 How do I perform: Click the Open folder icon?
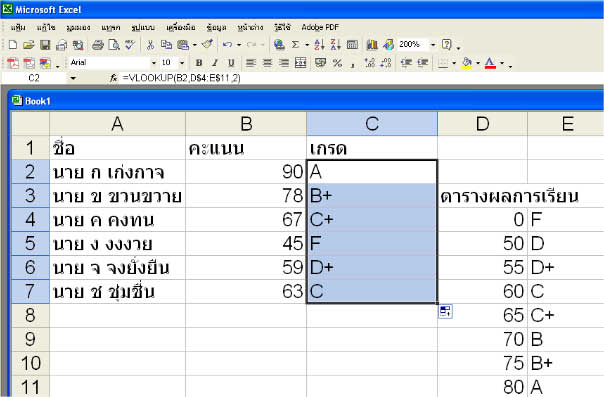[29, 45]
